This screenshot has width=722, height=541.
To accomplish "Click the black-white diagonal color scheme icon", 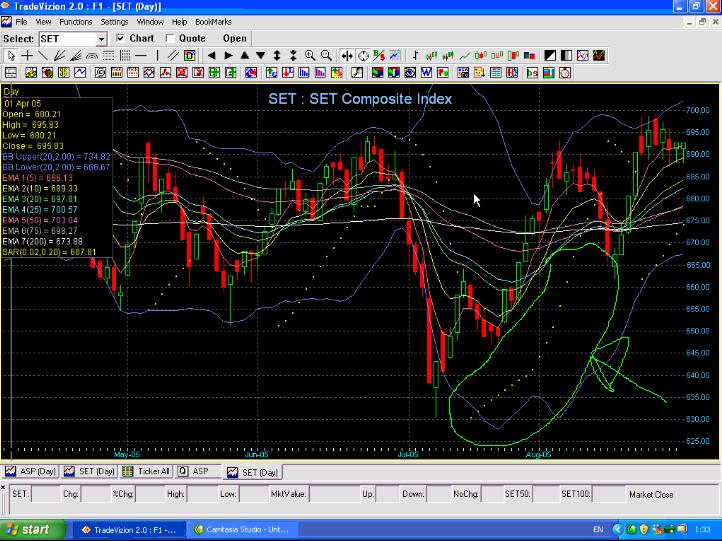I will point(550,56).
